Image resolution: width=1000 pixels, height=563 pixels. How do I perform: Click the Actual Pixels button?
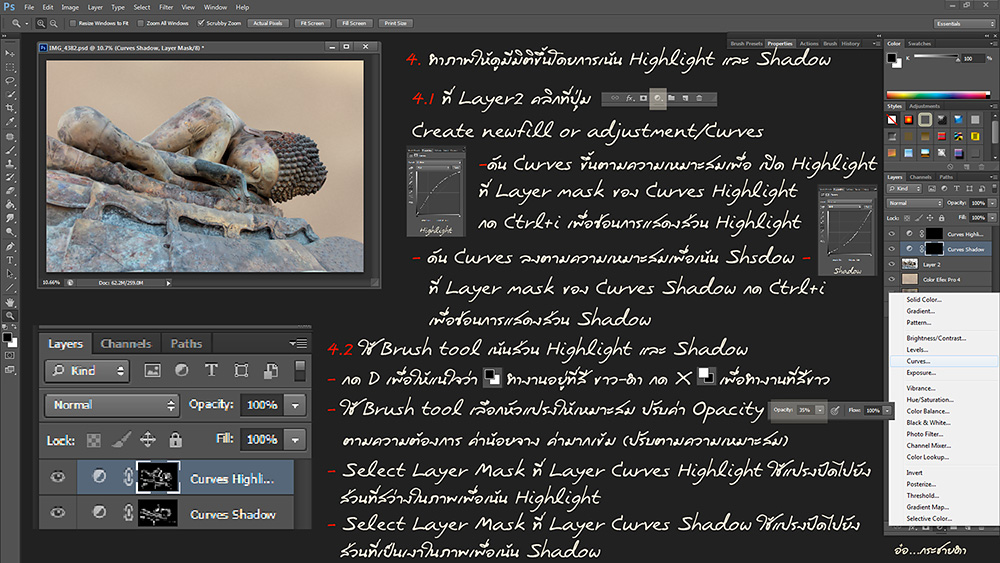click(x=266, y=23)
